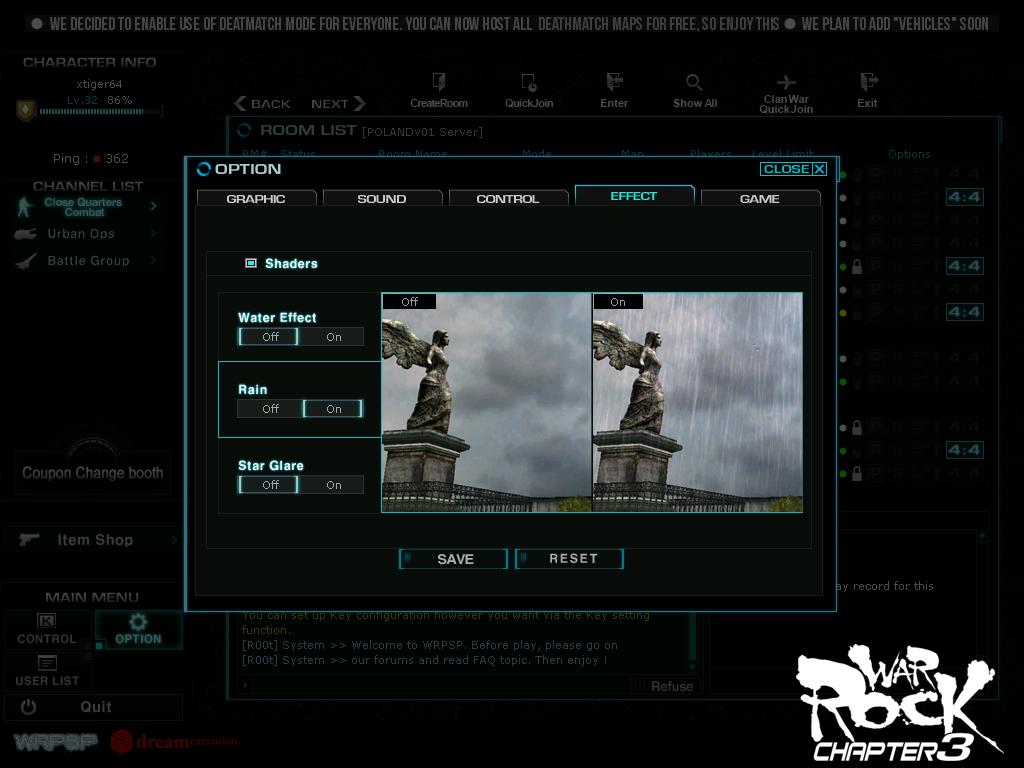Click the RESET button
The height and width of the screenshot is (768, 1024).
[x=569, y=559]
